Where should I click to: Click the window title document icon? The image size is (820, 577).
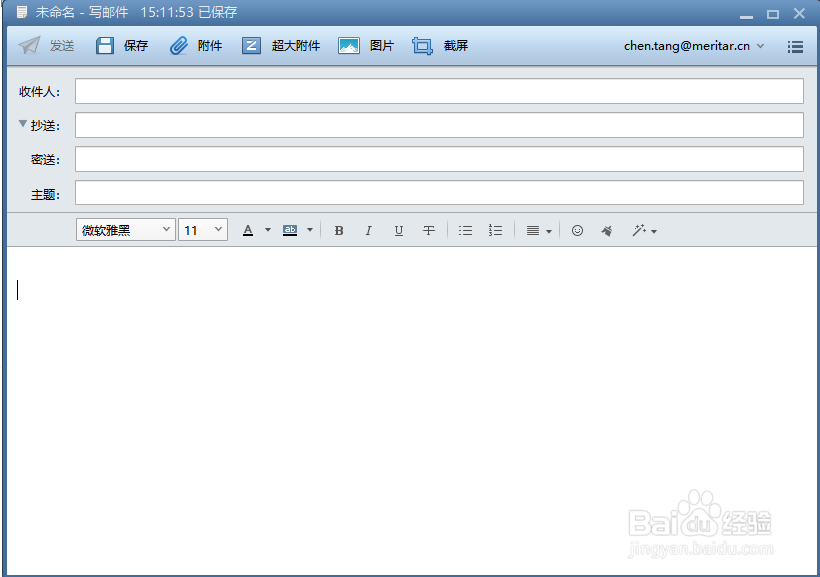pos(22,12)
